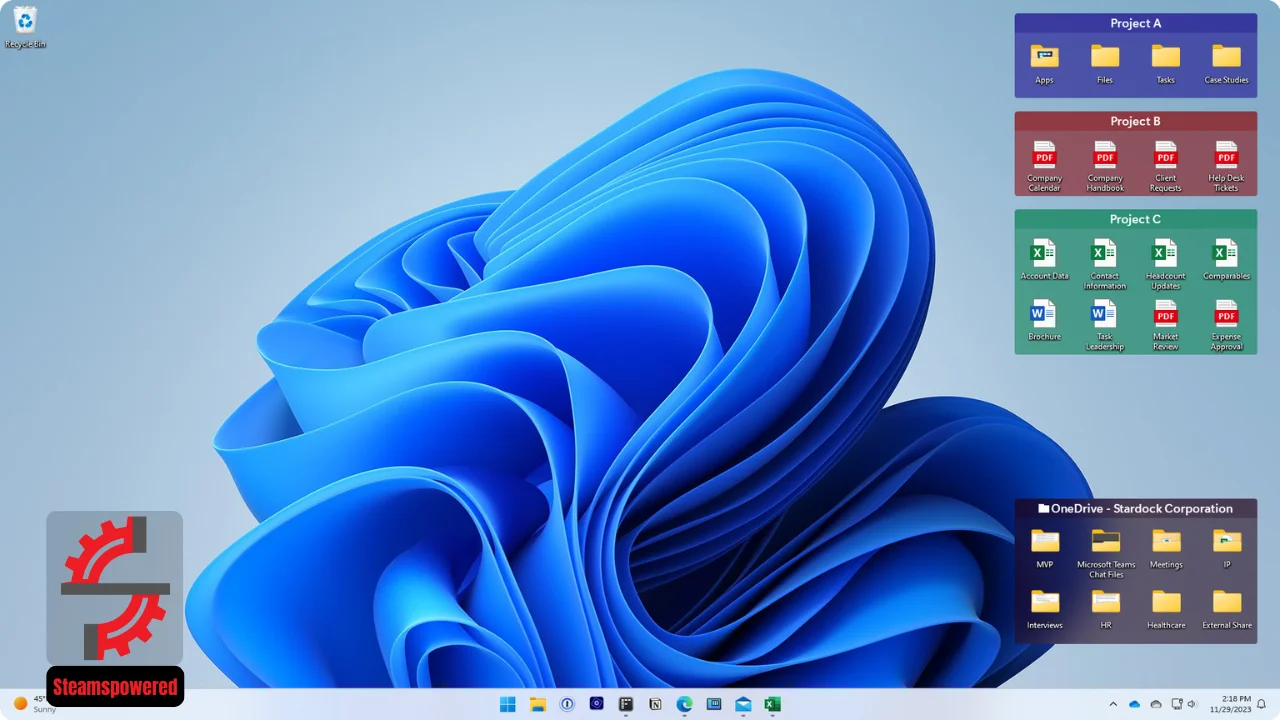Screen dimensions: 1280x720
Task: Click the Project A fence title bar
Action: point(1136,23)
